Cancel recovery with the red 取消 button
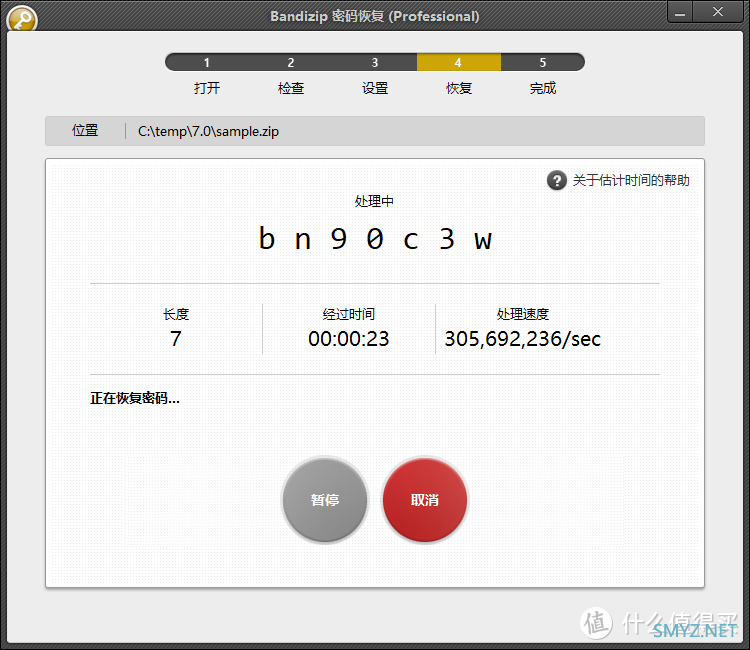 (x=425, y=500)
